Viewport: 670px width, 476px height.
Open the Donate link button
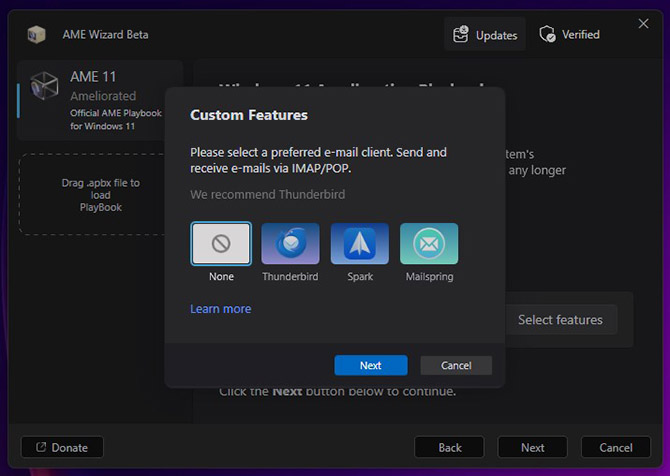[62, 447]
